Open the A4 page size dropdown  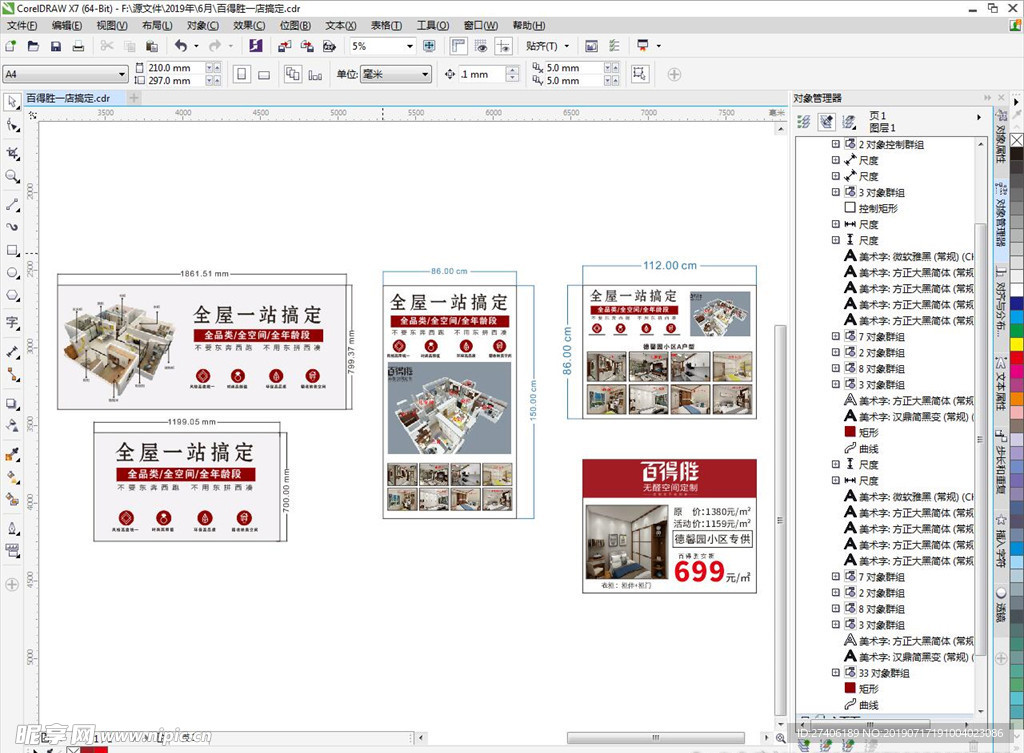[121, 74]
